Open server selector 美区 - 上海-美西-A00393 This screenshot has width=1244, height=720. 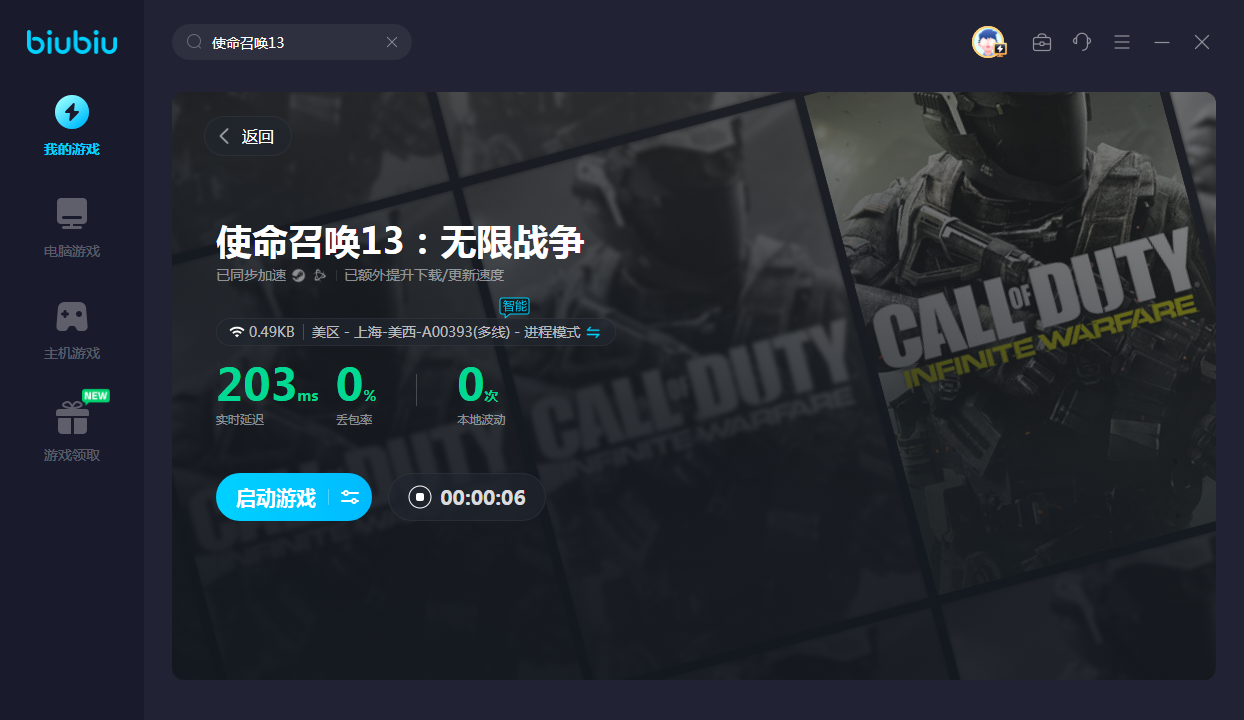[x=446, y=332]
